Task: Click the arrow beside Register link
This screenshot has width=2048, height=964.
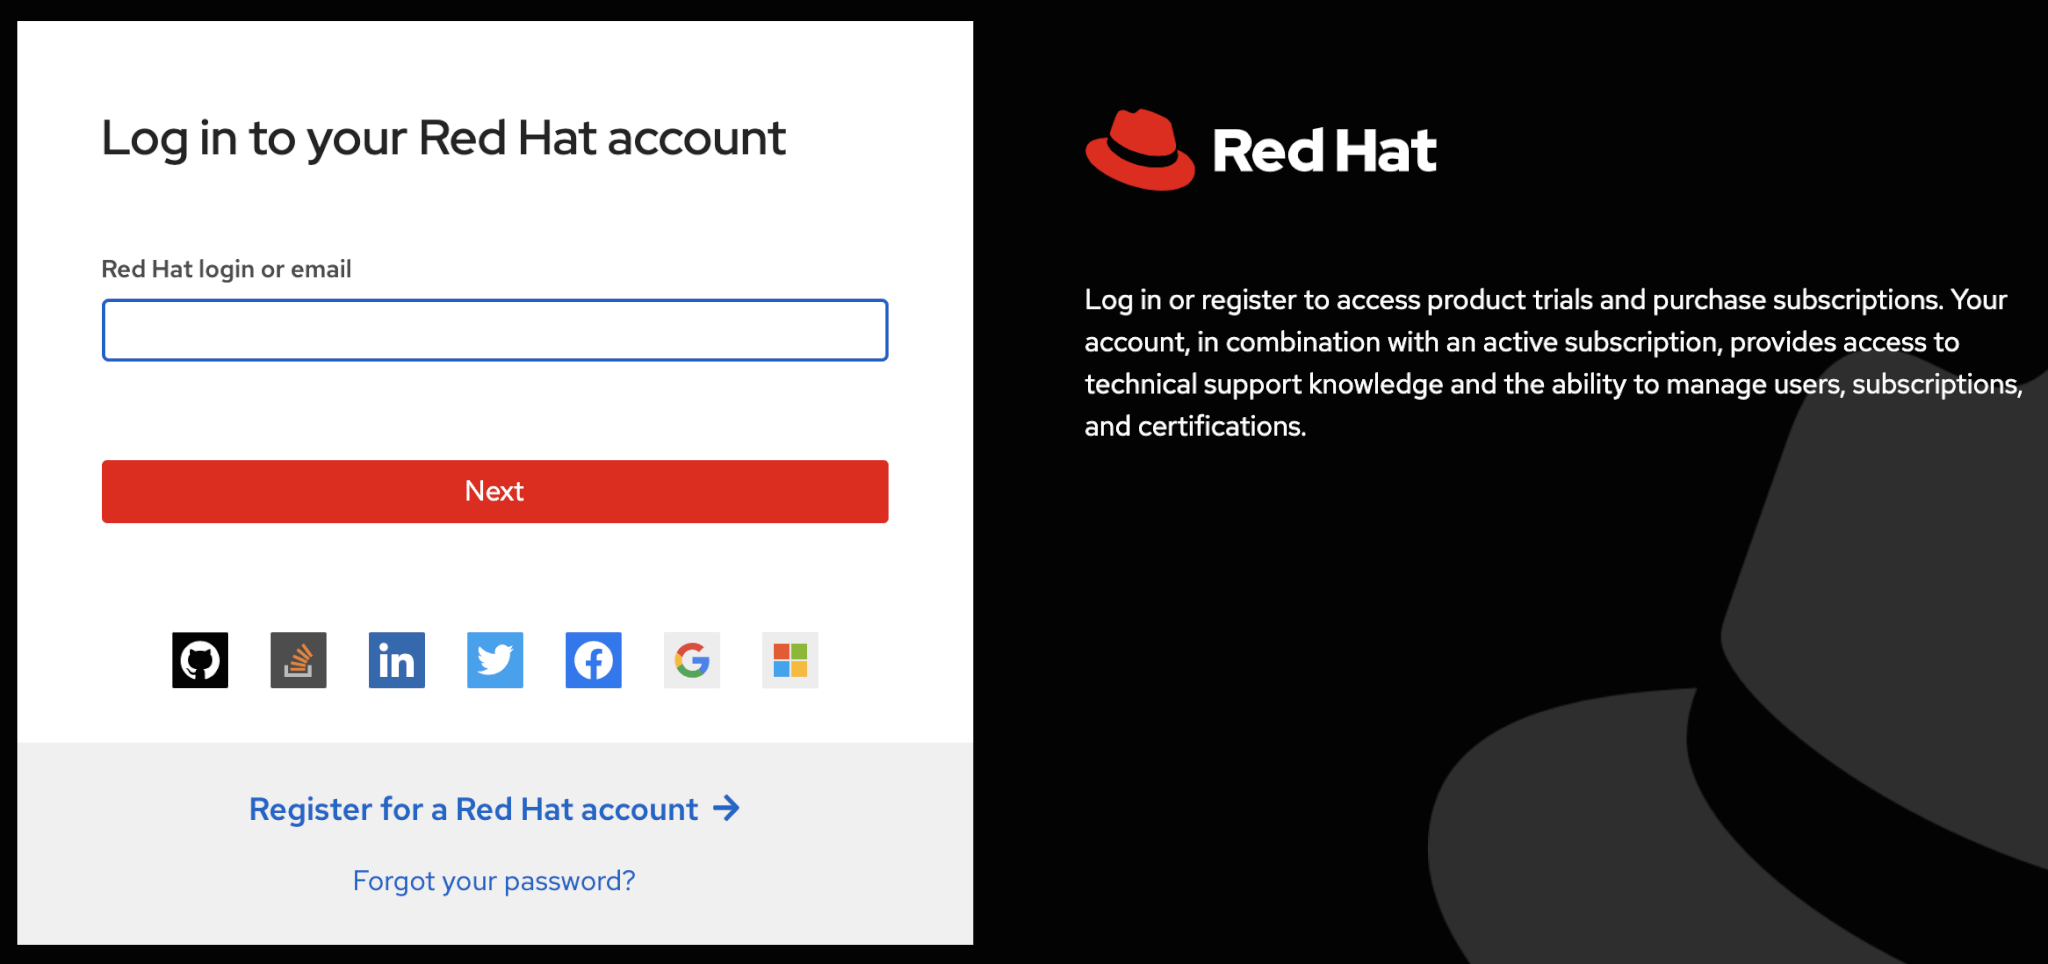Action: pyautogui.click(x=727, y=808)
